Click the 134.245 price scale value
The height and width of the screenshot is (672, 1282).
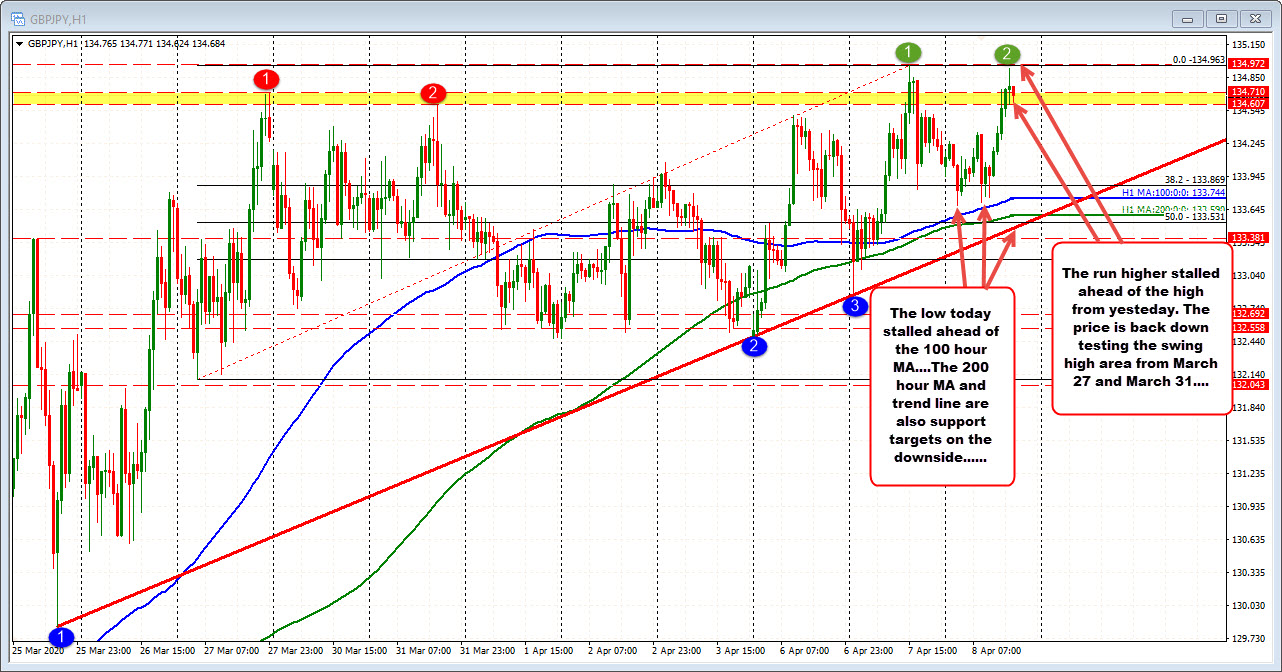tap(1248, 144)
